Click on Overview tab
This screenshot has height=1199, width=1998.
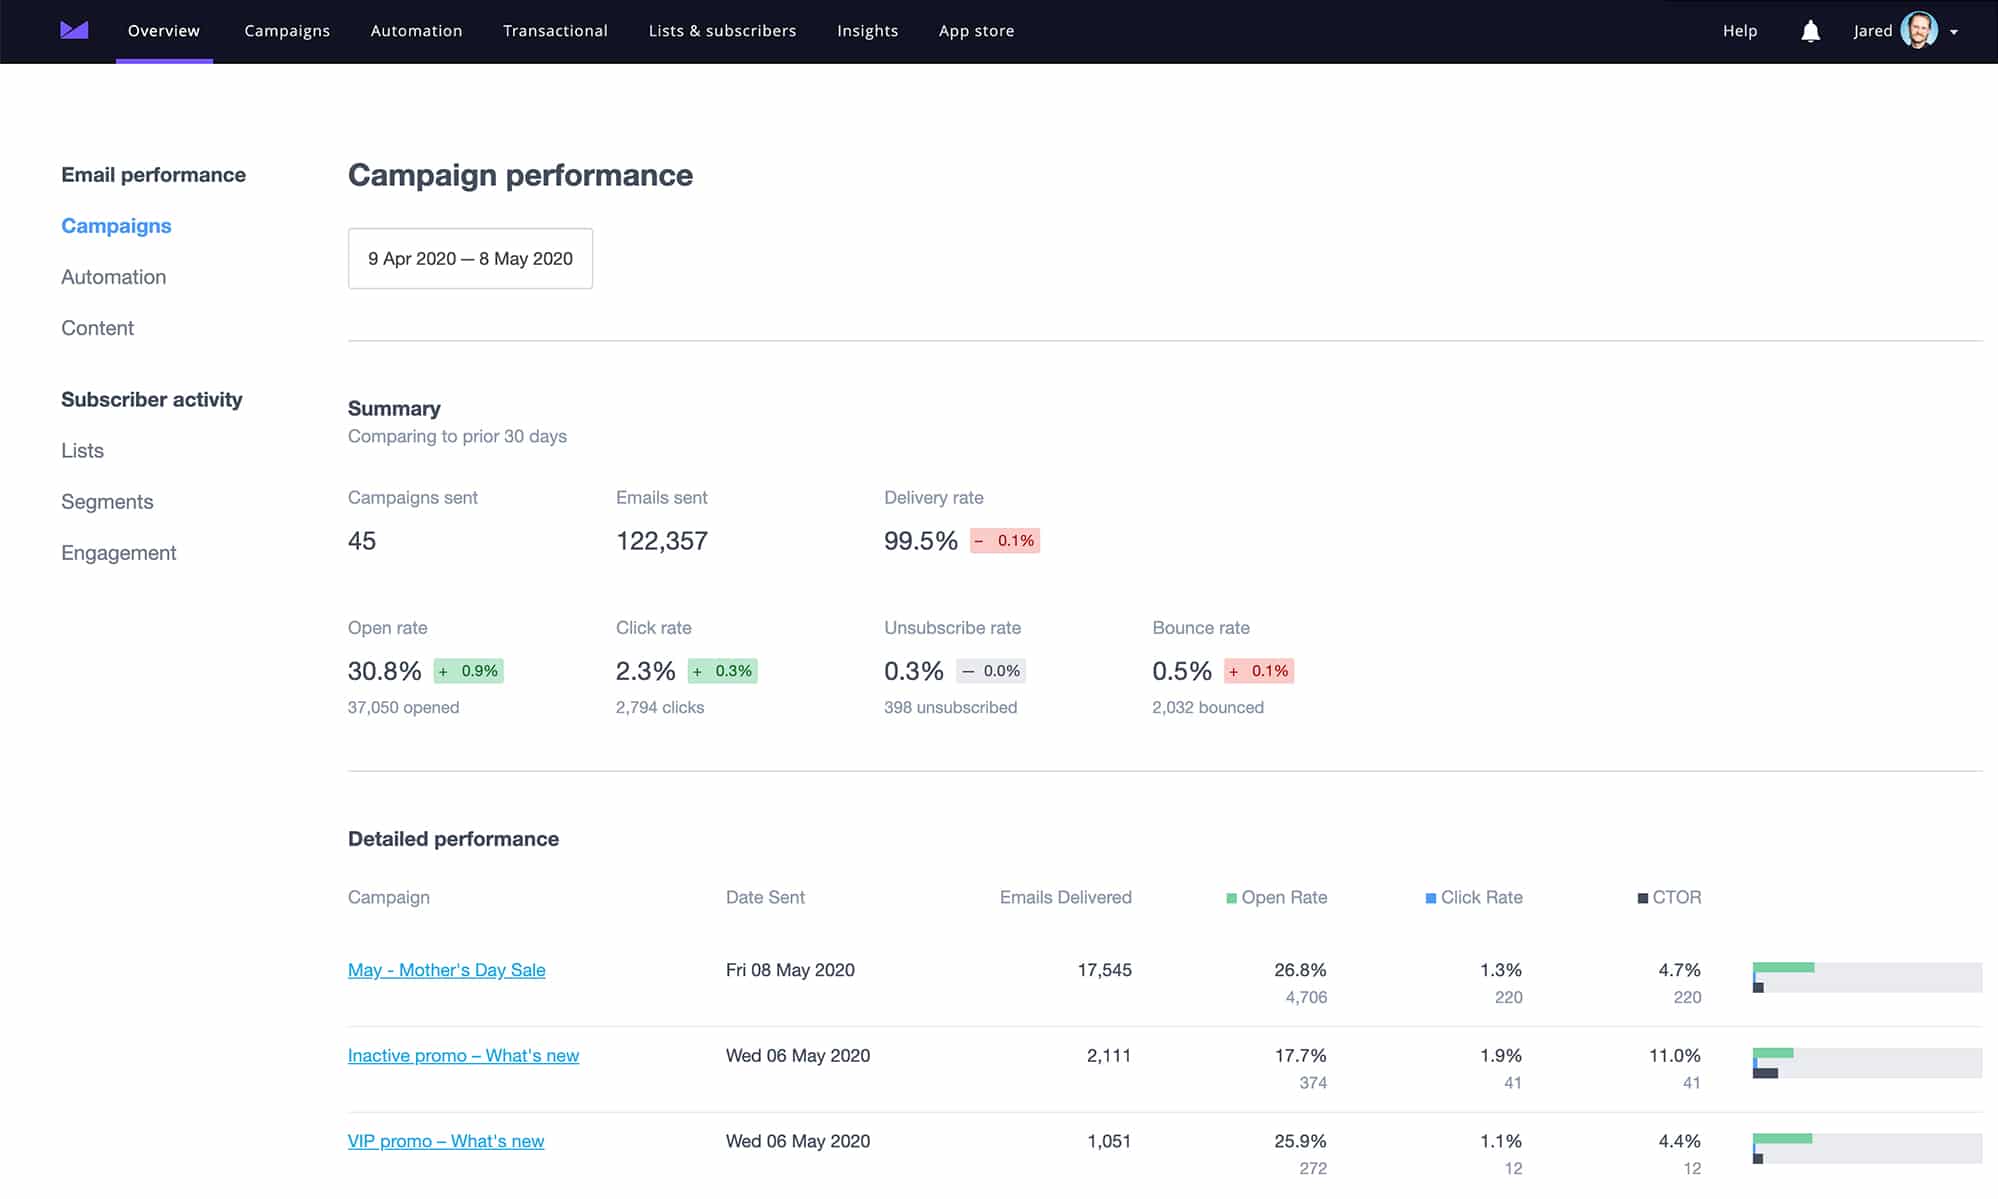coord(161,31)
